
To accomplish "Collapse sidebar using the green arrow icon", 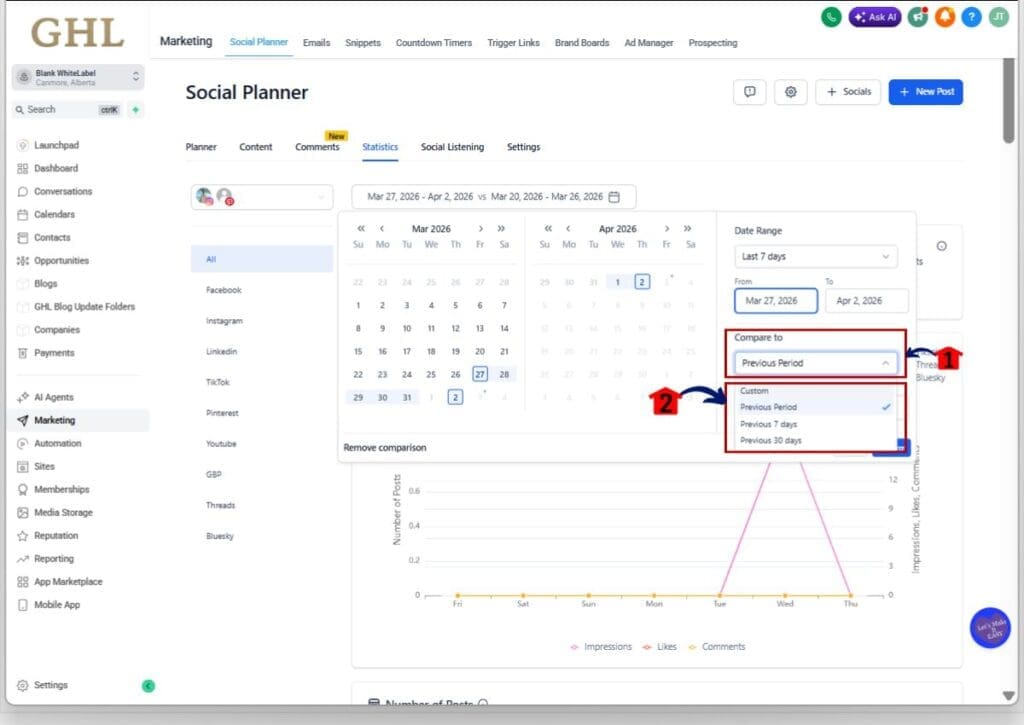I will click(x=148, y=686).
